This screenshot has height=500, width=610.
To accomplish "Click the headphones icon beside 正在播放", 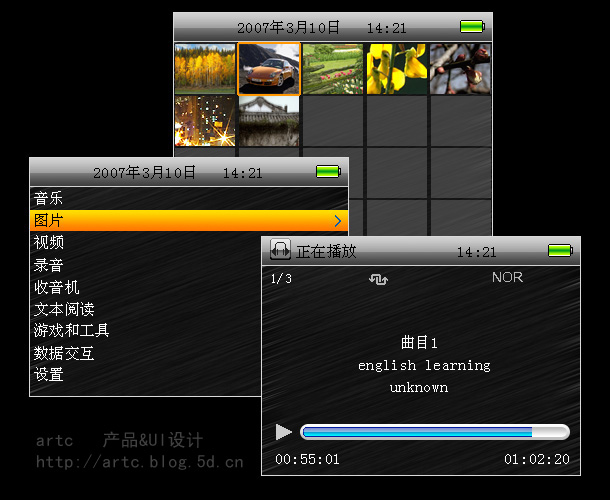I will click(x=280, y=249).
